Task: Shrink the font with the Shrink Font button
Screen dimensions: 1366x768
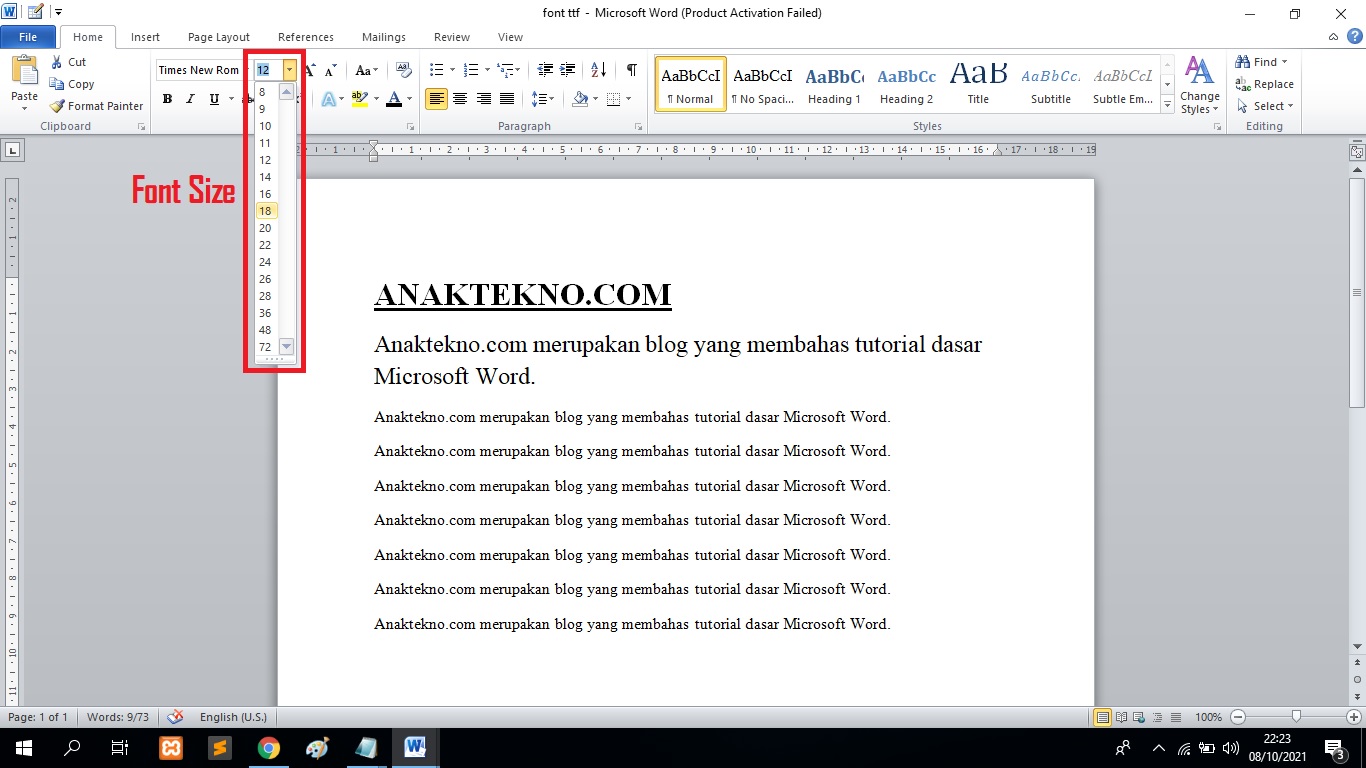Action: click(x=331, y=70)
